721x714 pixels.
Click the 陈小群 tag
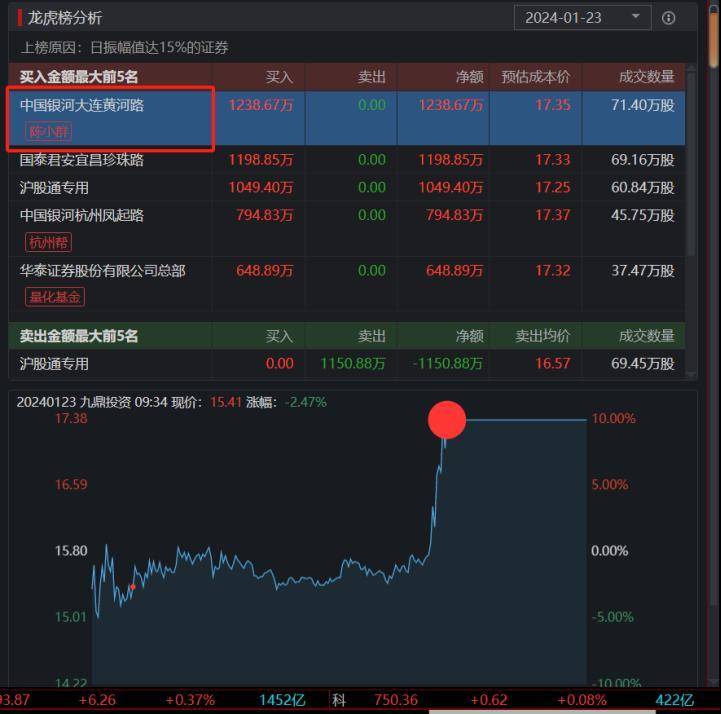pos(48,132)
